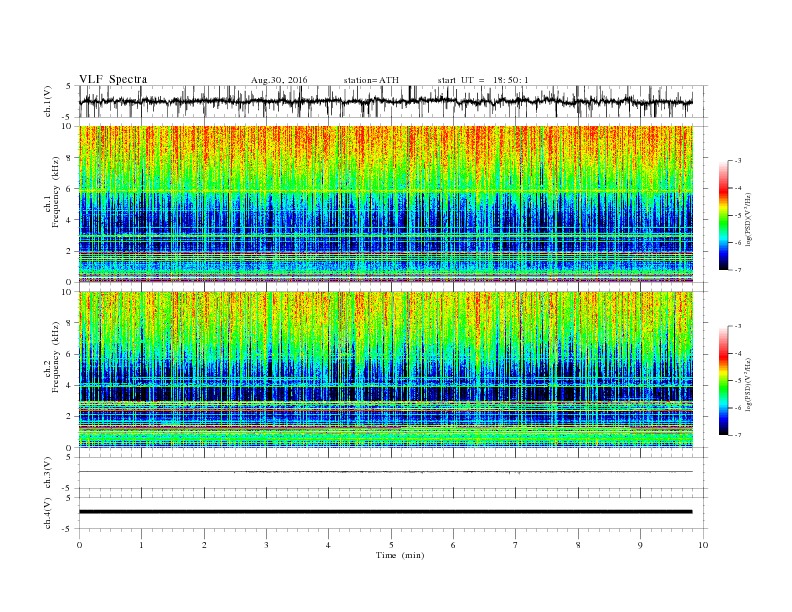The width and height of the screenshot is (792, 612).
Task: Click the ch.2 color bar log(PSD) label
Action: click(x=749, y=385)
